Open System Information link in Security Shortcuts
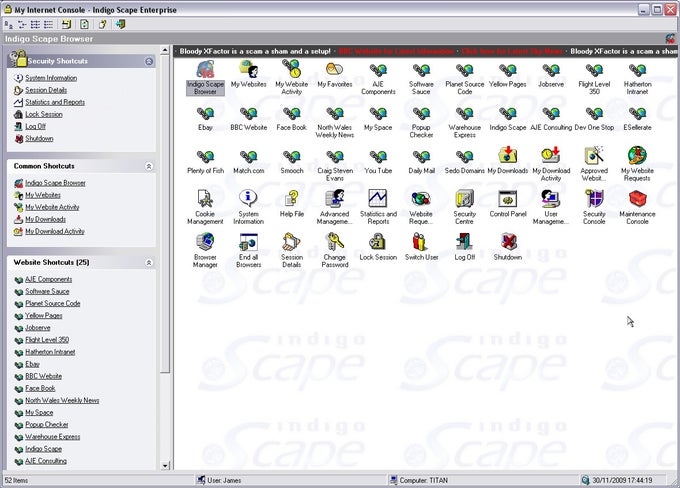This screenshot has height=488, width=680. 51,78
